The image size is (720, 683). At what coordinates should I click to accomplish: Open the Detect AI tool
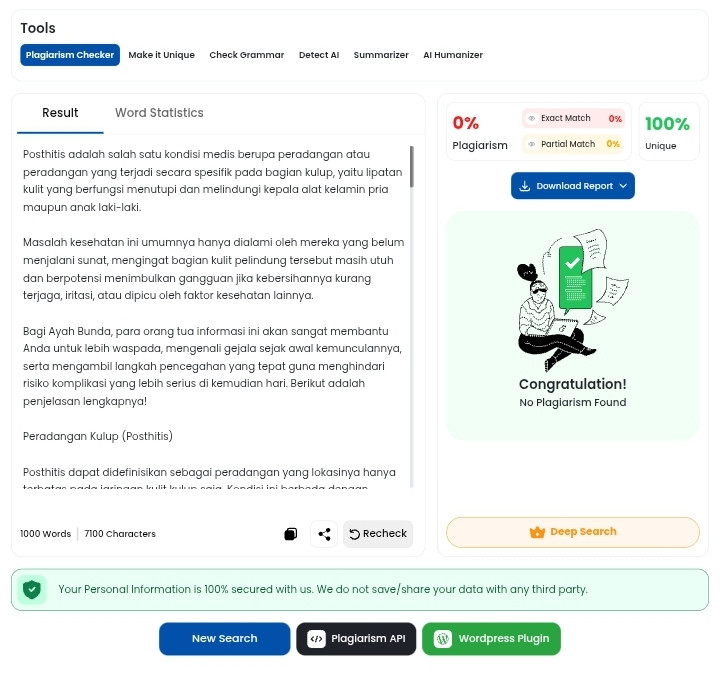coord(319,55)
